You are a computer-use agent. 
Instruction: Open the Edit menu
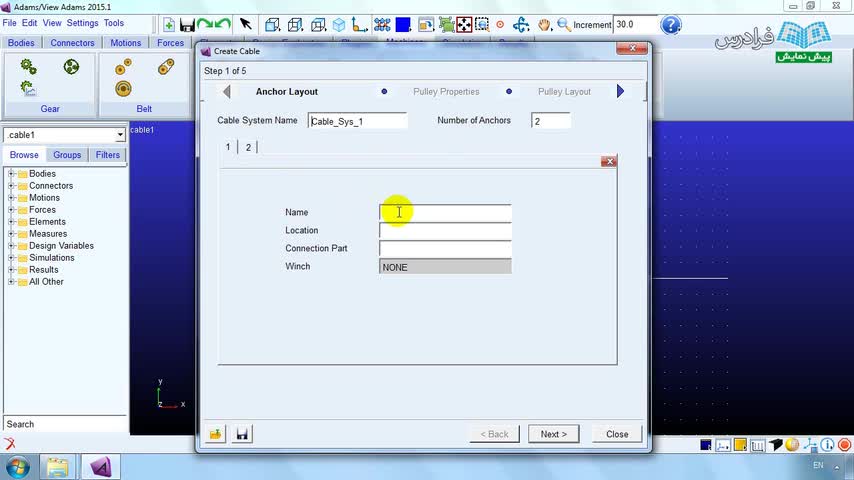click(x=29, y=23)
